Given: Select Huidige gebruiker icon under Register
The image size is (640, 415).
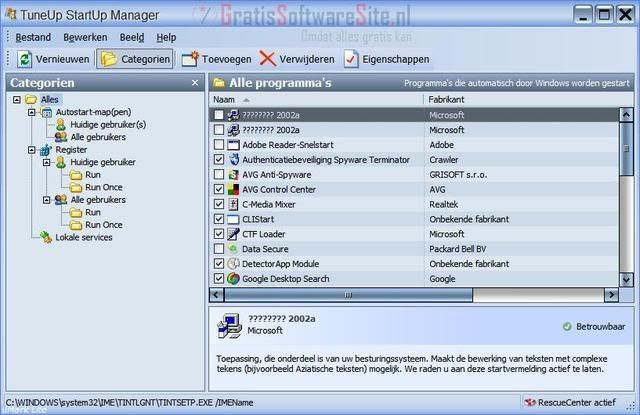Looking at the screenshot, I should [61, 162].
